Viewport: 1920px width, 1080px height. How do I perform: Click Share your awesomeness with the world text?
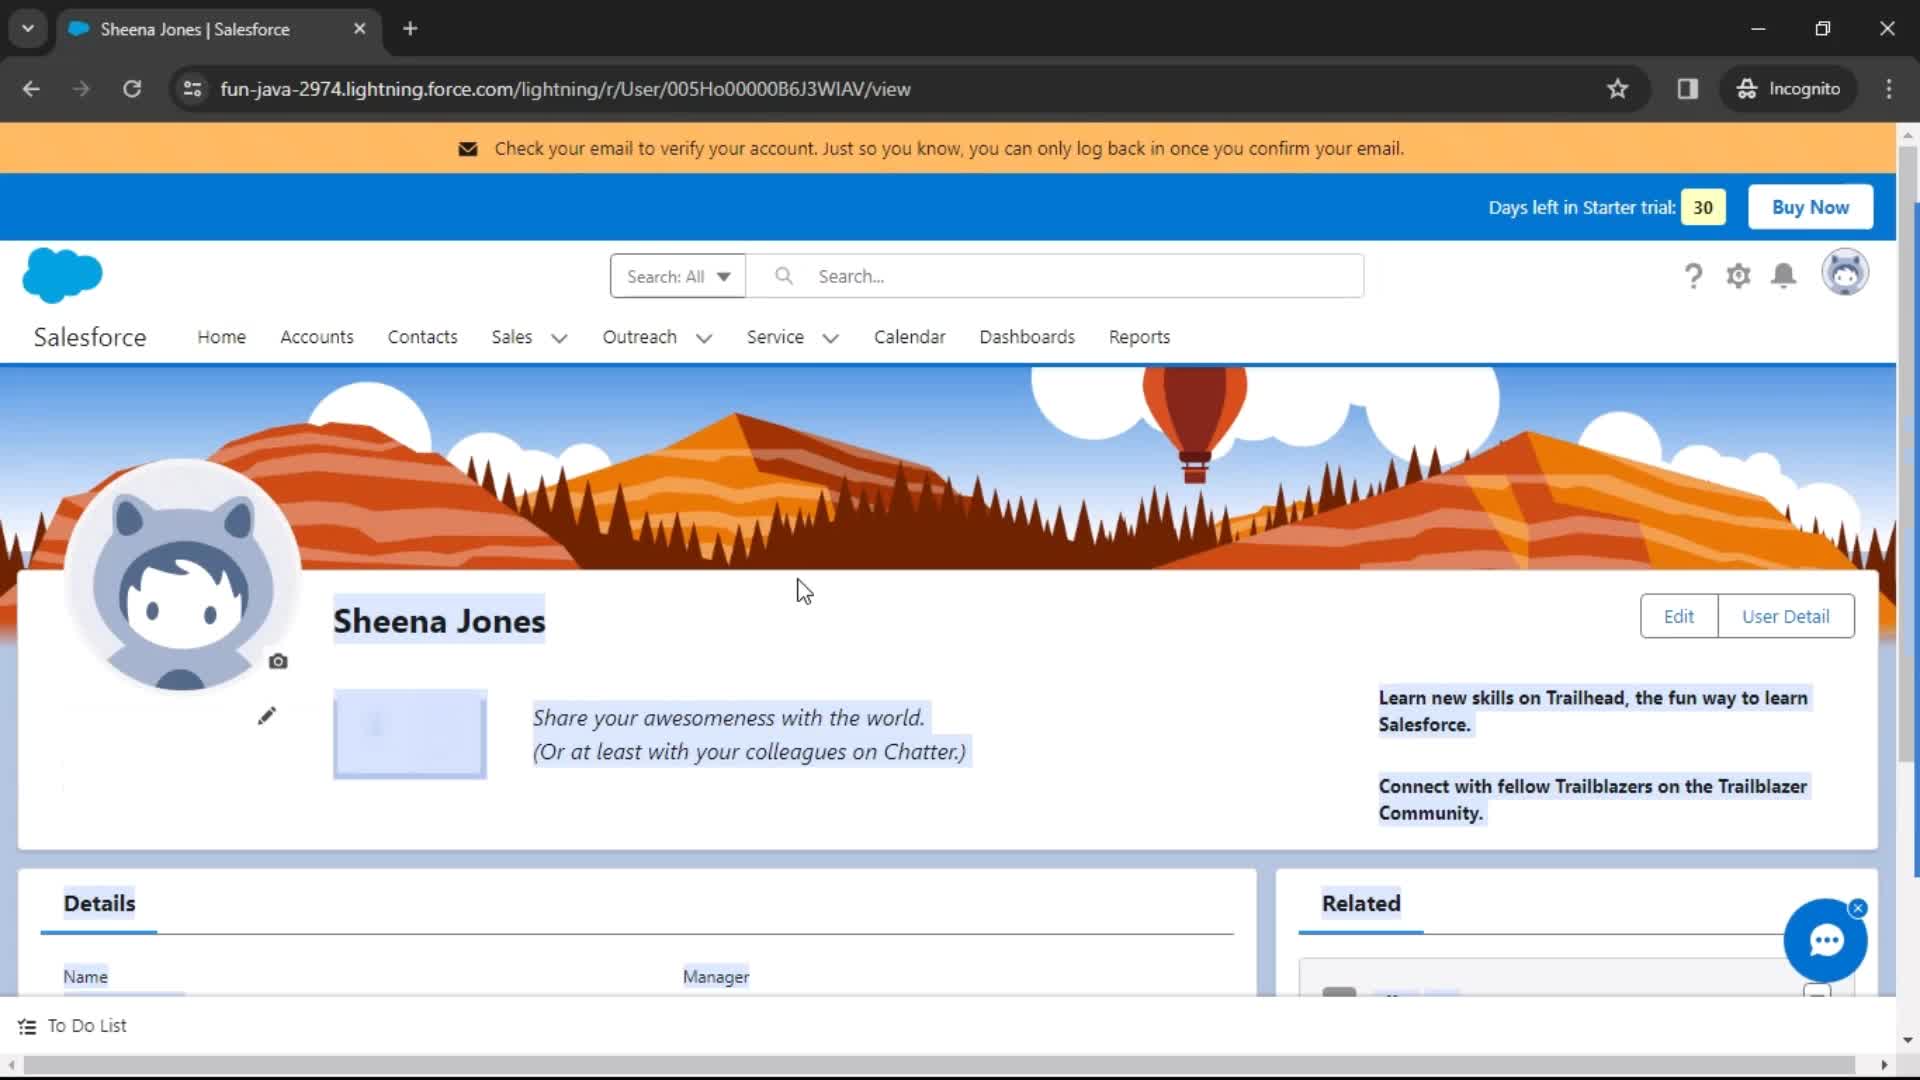point(728,718)
